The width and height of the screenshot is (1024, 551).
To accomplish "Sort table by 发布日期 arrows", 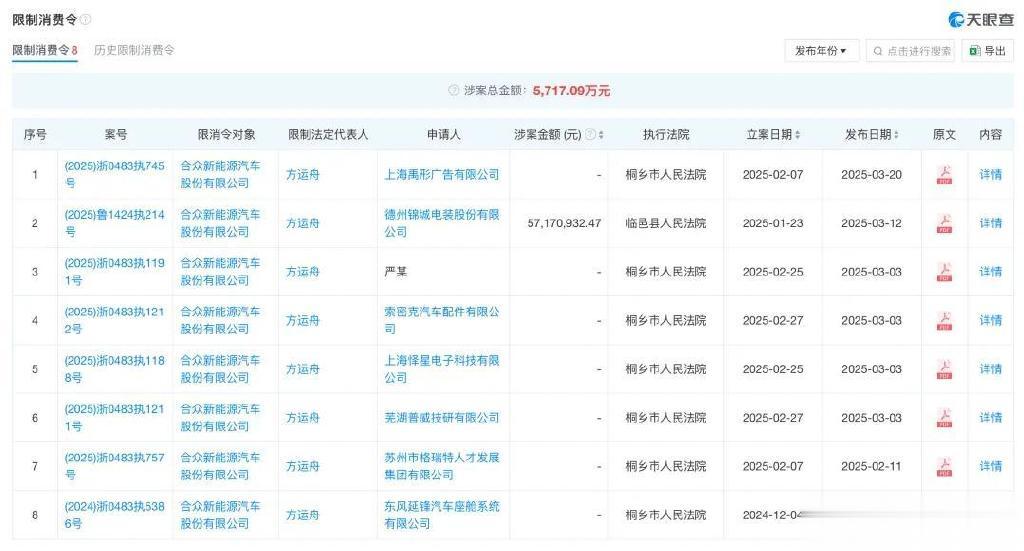I will [x=896, y=134].
